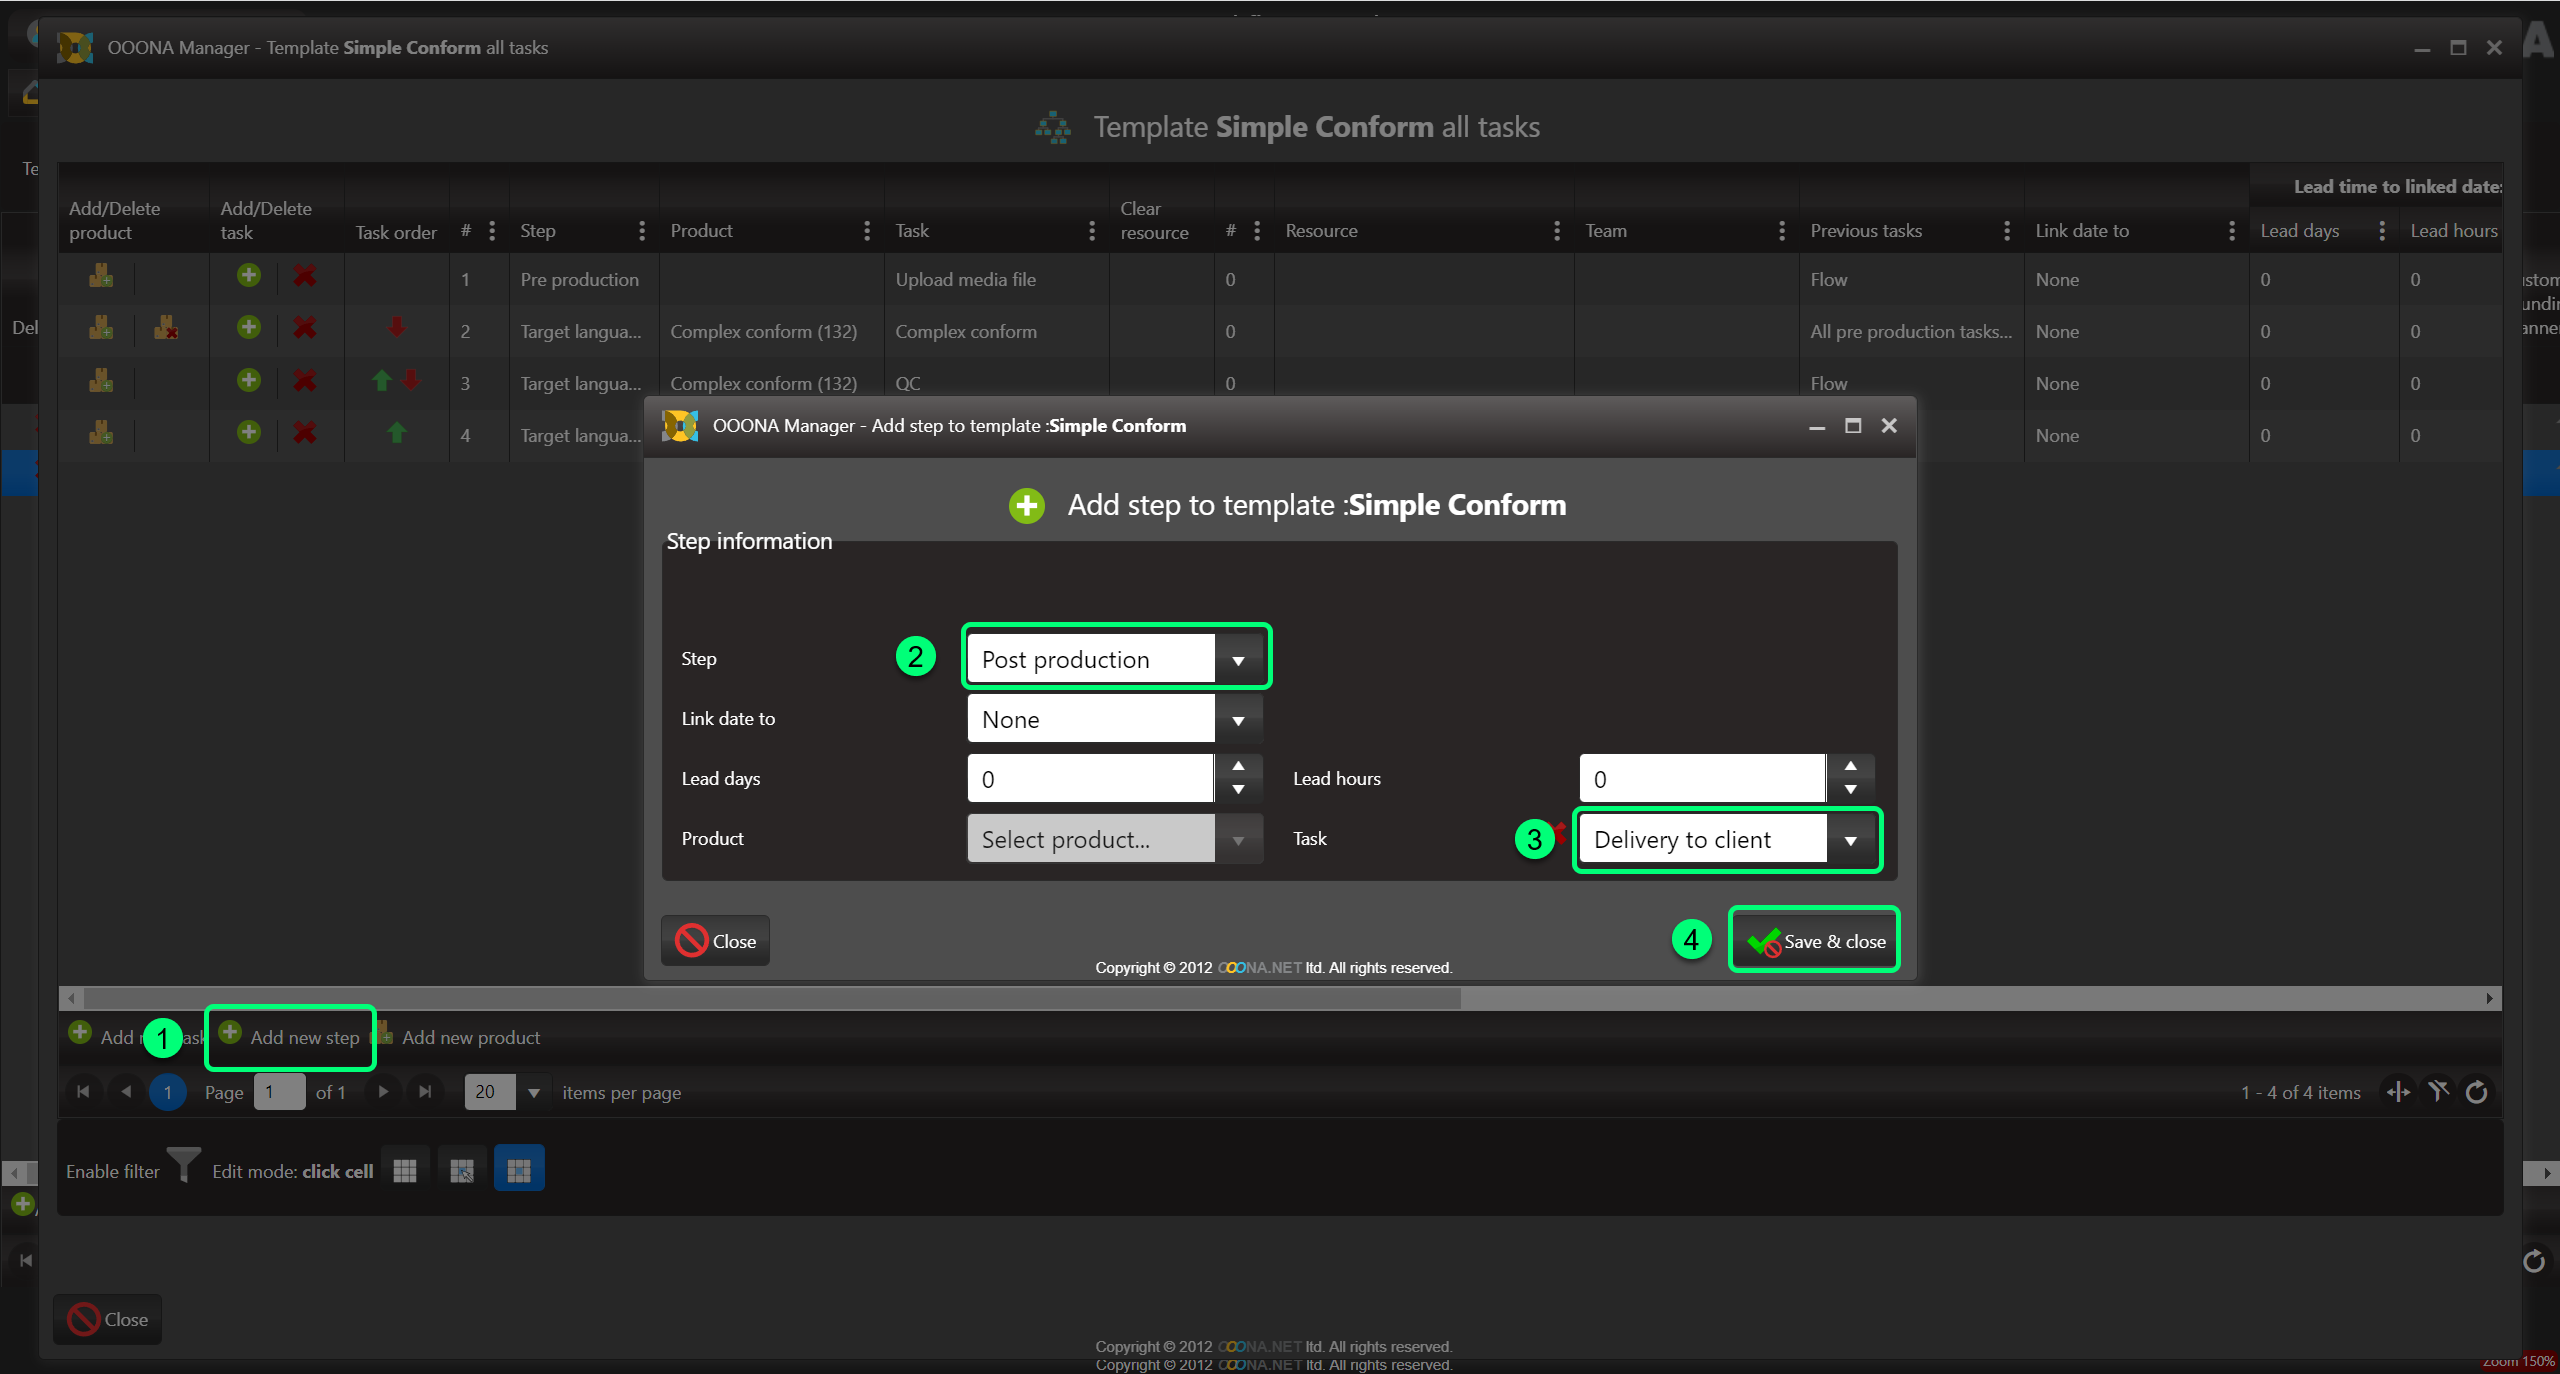This screenshot has width=2560, height=1374.
Task: Open the Step dropdown showing Post production
Action: coord(1238,660)
